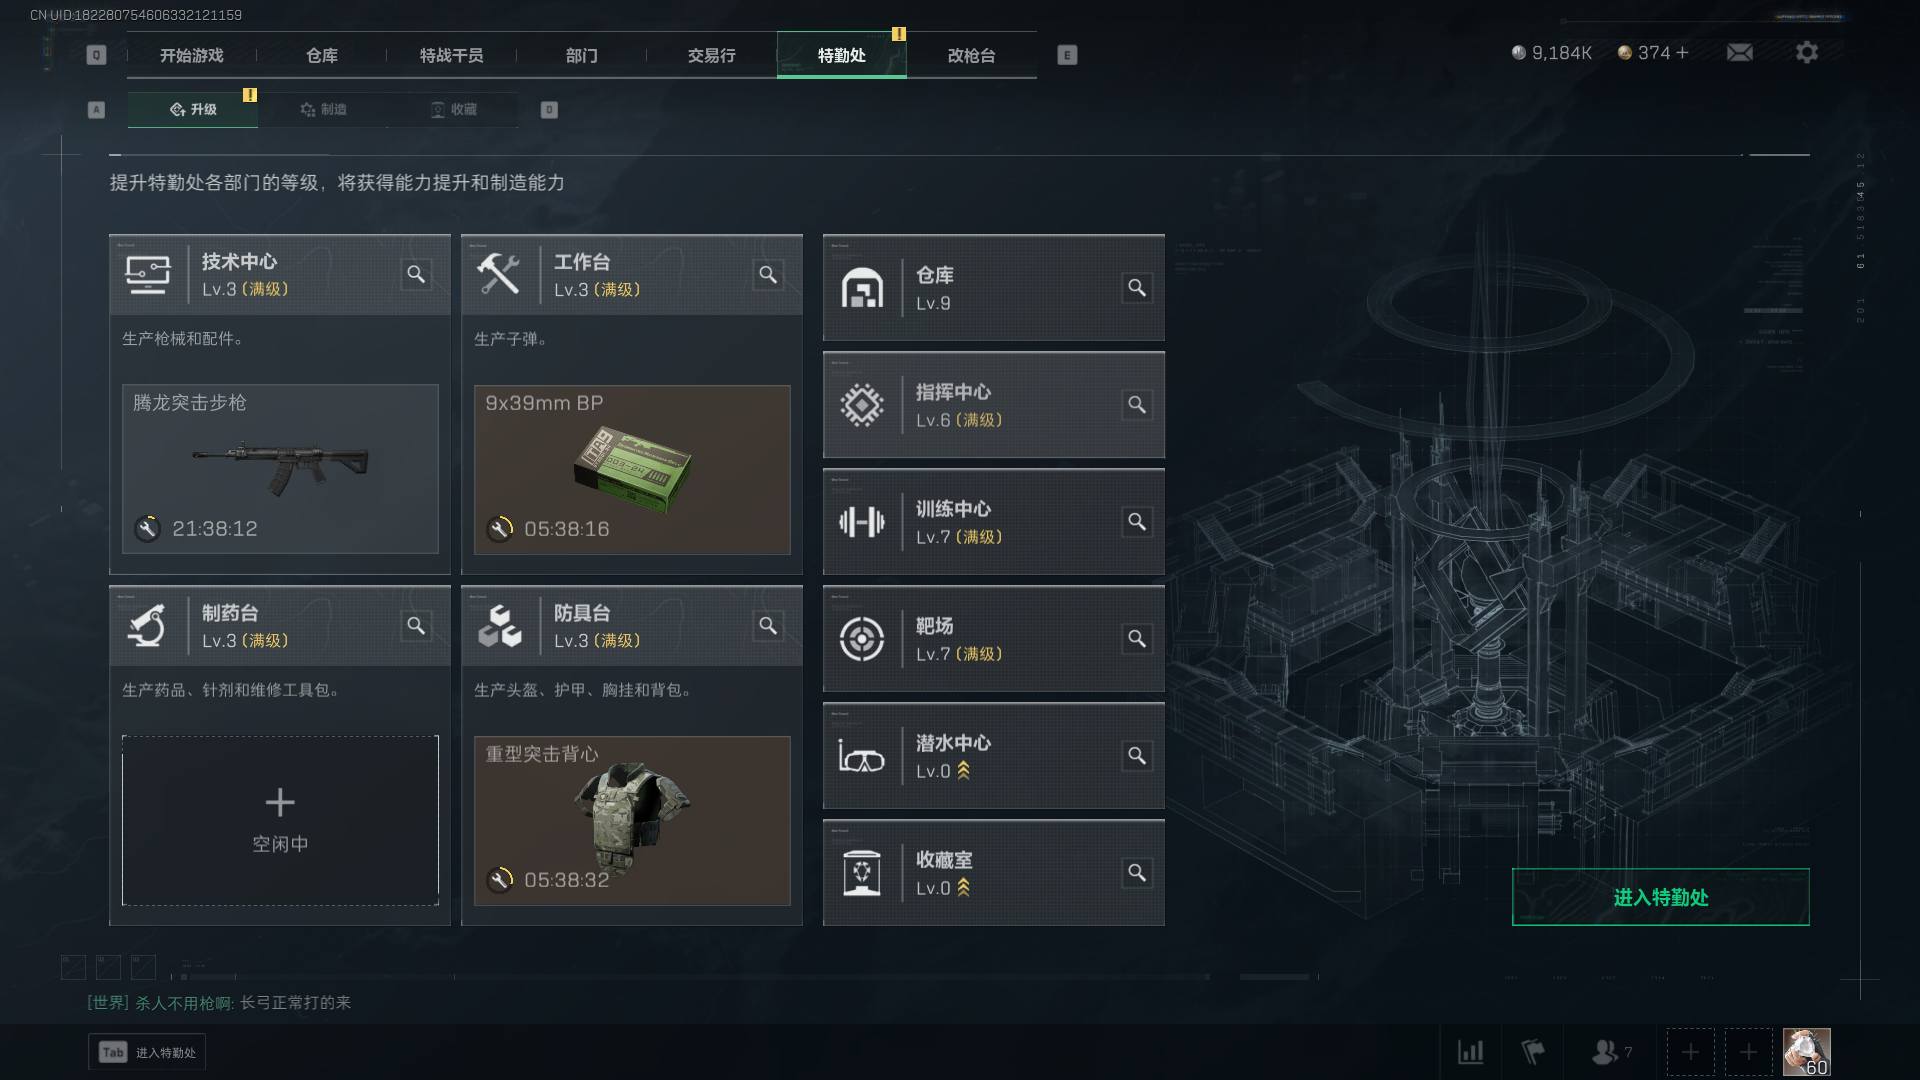Click magnifier on 技术中心 card
1920x1080 pixels.
pyautogui.click(x=416, y=274)
